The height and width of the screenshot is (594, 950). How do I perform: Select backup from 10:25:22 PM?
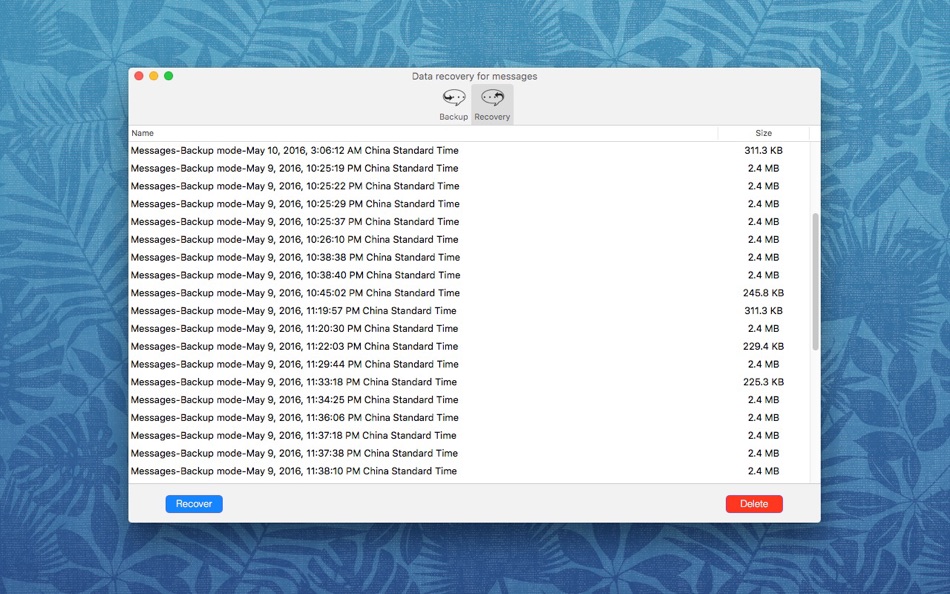(470, 186)
